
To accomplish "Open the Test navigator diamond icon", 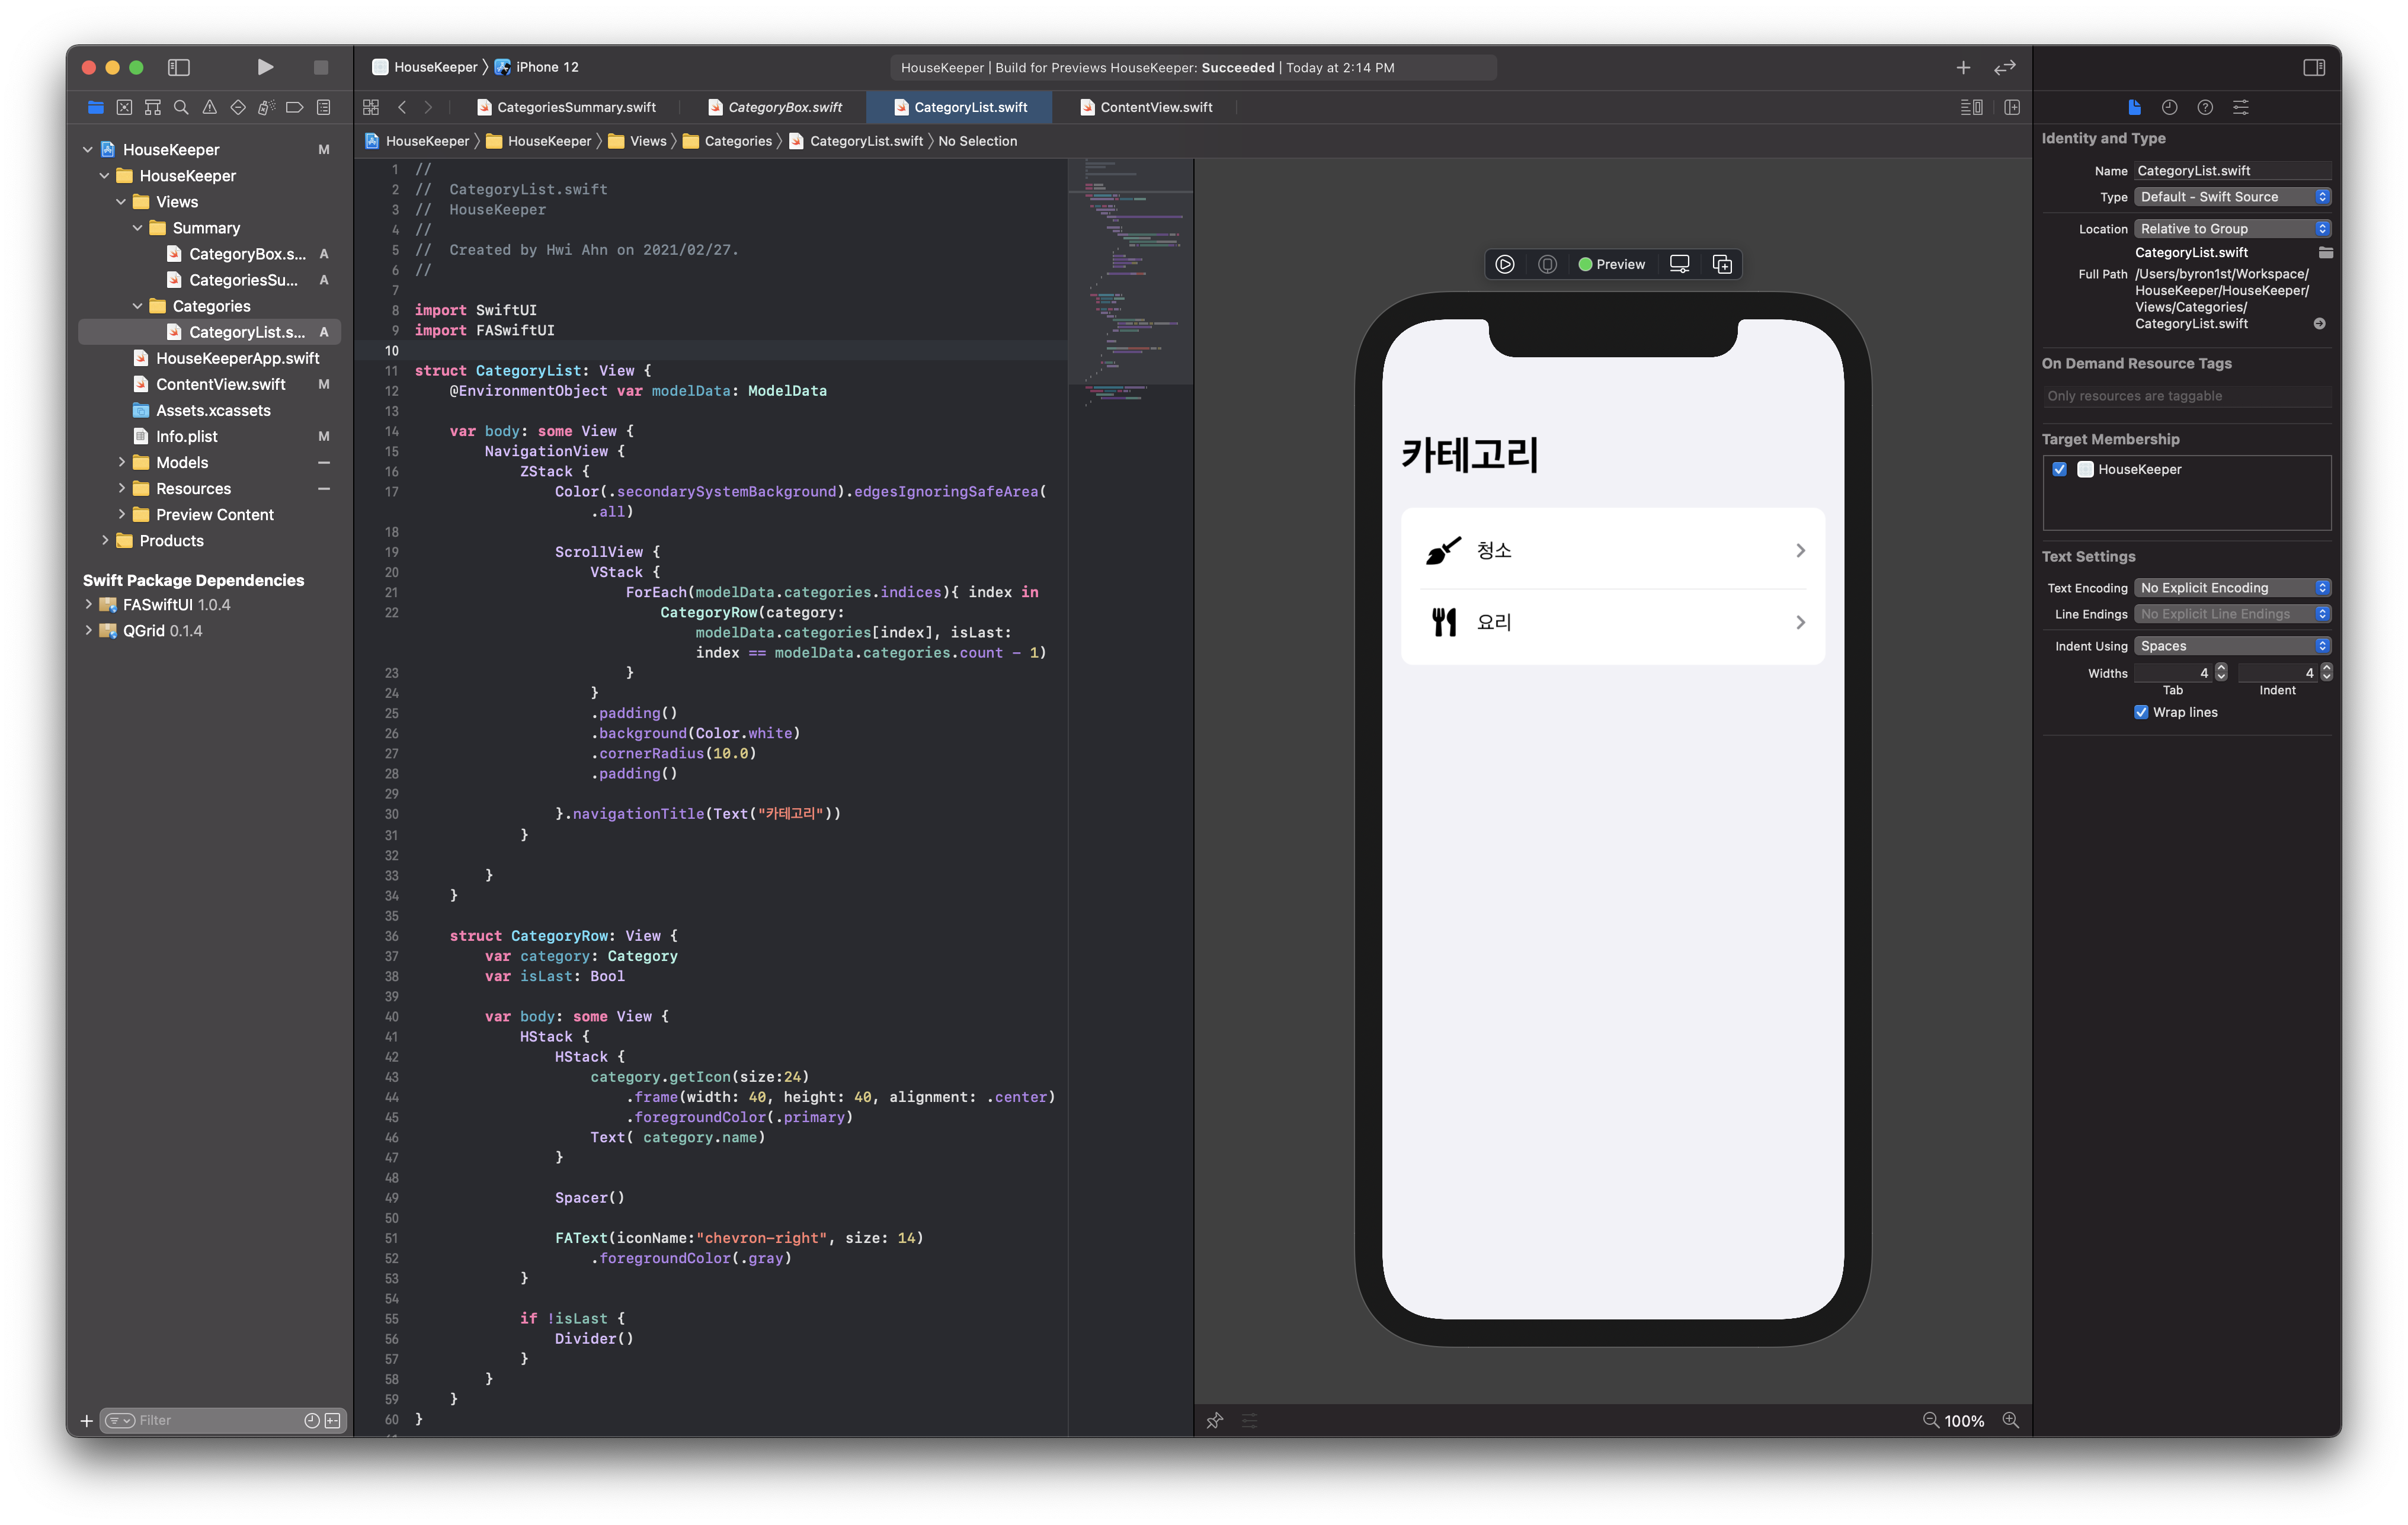I will coord(238,107).
